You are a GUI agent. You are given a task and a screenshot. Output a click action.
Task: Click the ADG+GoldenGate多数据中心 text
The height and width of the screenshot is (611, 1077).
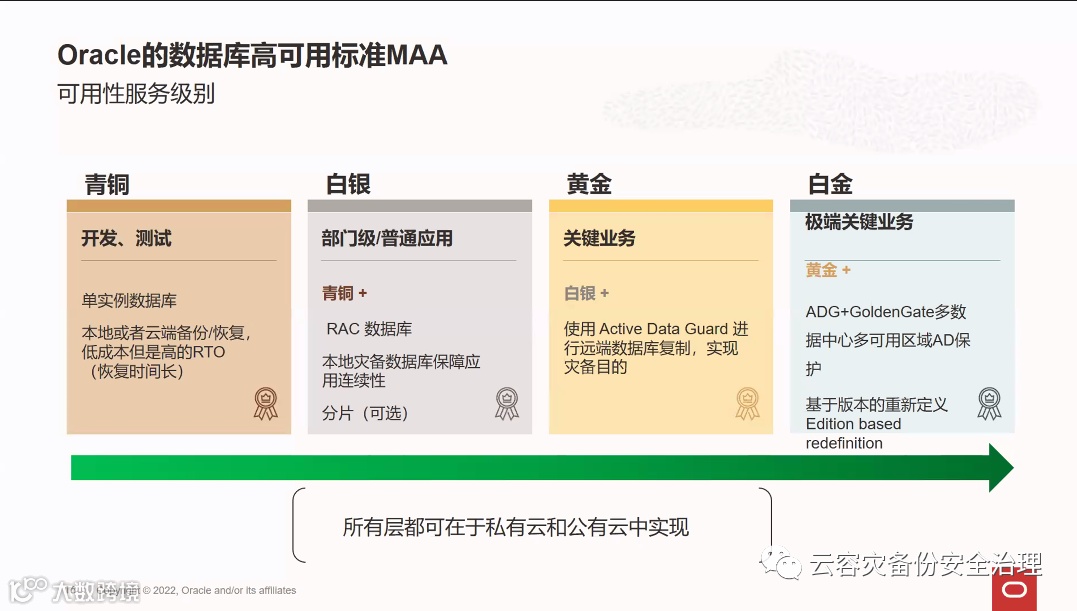[x=888, y=340]
